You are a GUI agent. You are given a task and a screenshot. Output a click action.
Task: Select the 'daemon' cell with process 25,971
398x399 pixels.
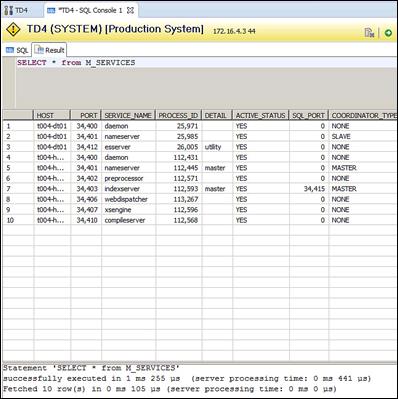128,126
